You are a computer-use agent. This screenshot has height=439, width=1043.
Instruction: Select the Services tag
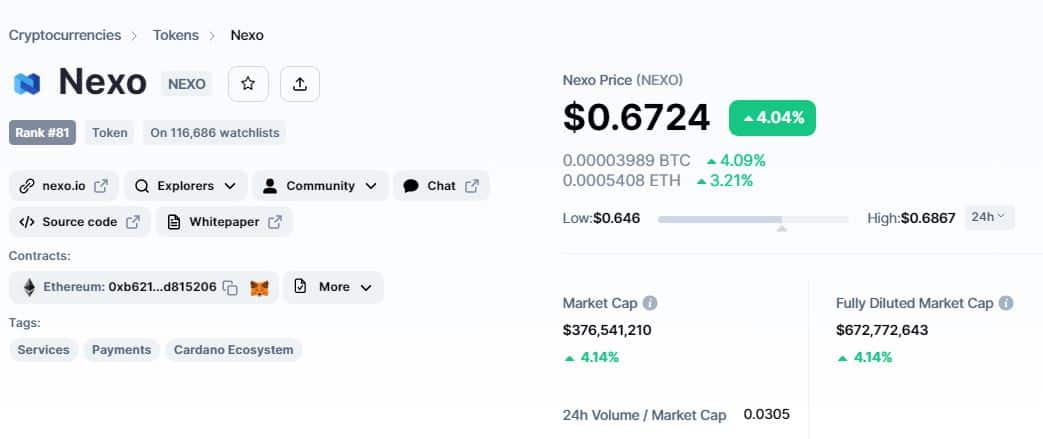click(43, 350)
